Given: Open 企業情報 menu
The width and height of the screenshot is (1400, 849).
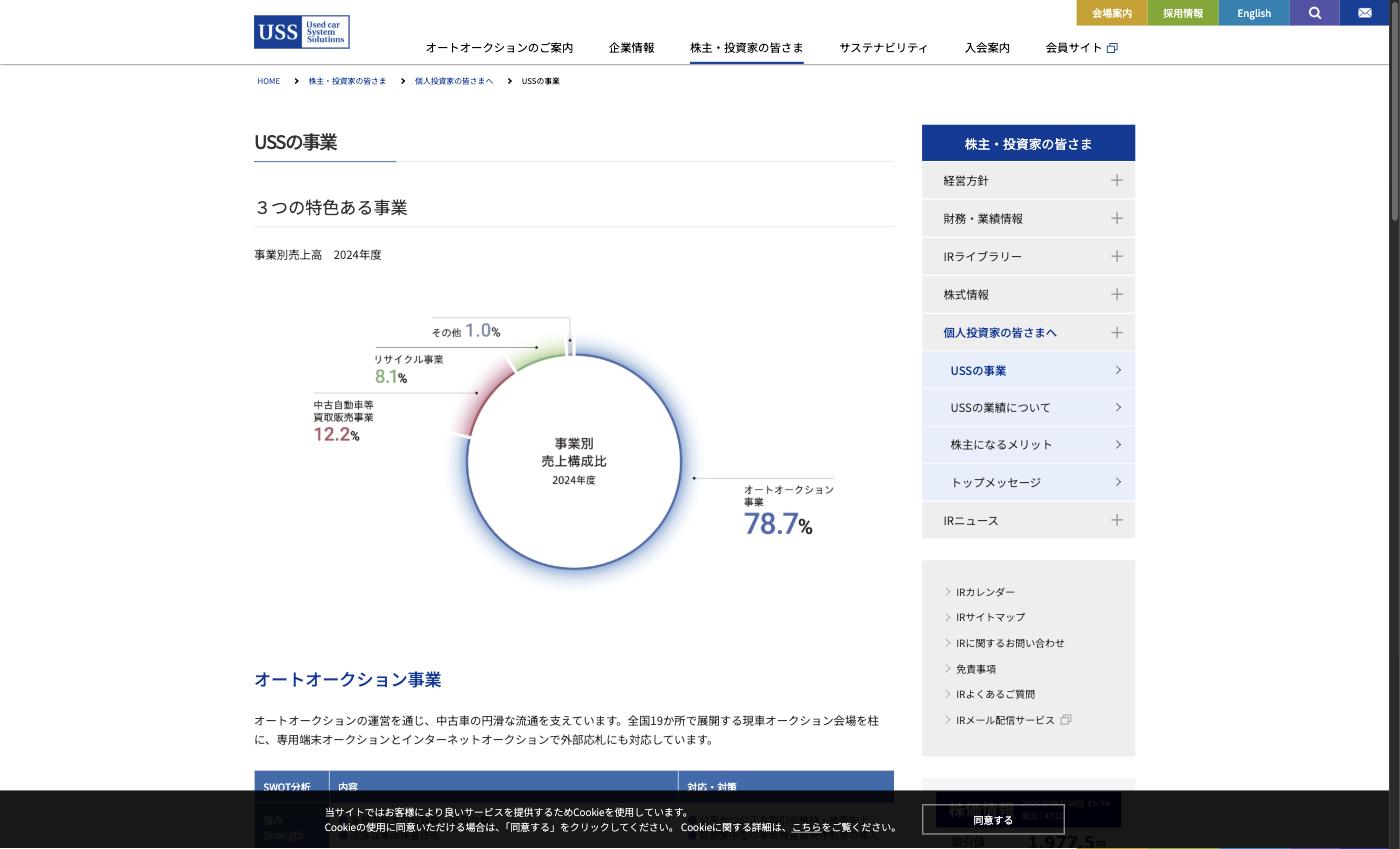Looking at the screenshot, I should pos(631,48).
